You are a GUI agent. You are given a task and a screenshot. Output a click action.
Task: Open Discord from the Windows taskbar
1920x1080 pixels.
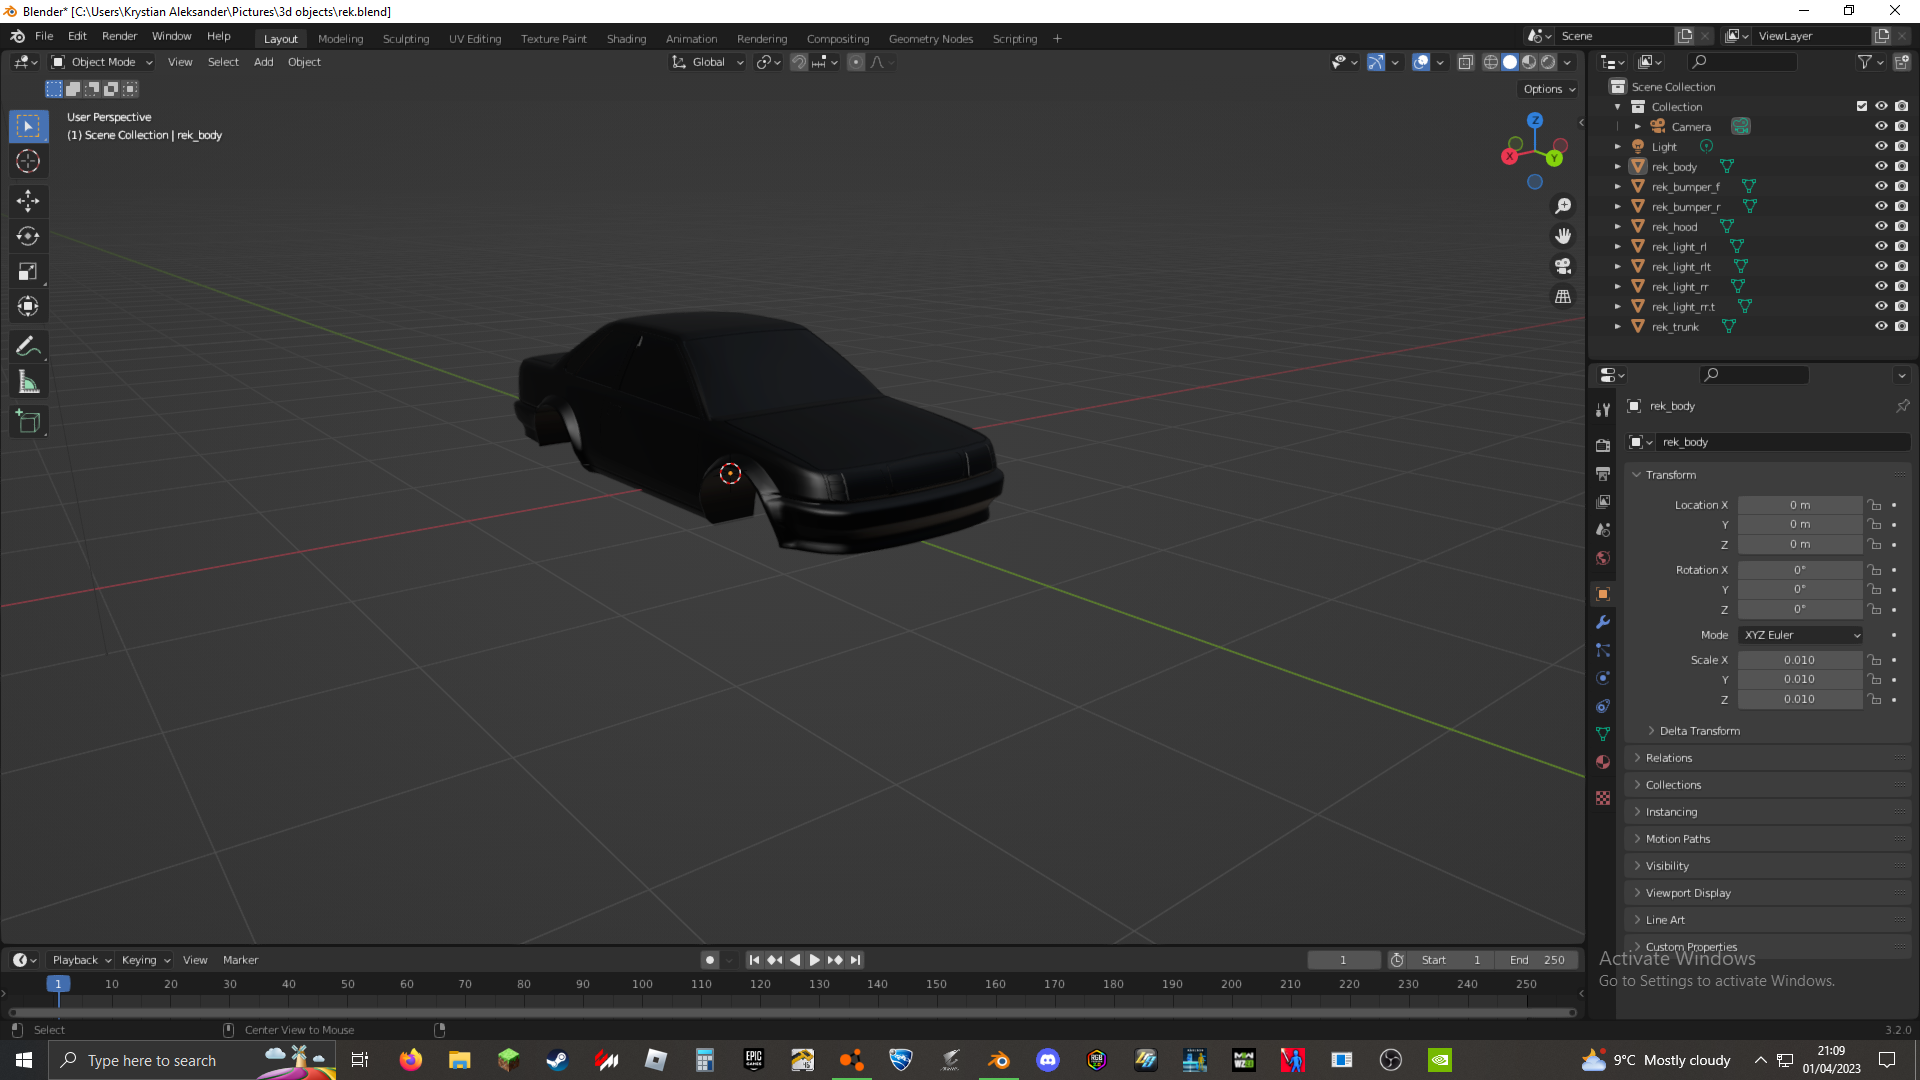tap(1048, 1060)
